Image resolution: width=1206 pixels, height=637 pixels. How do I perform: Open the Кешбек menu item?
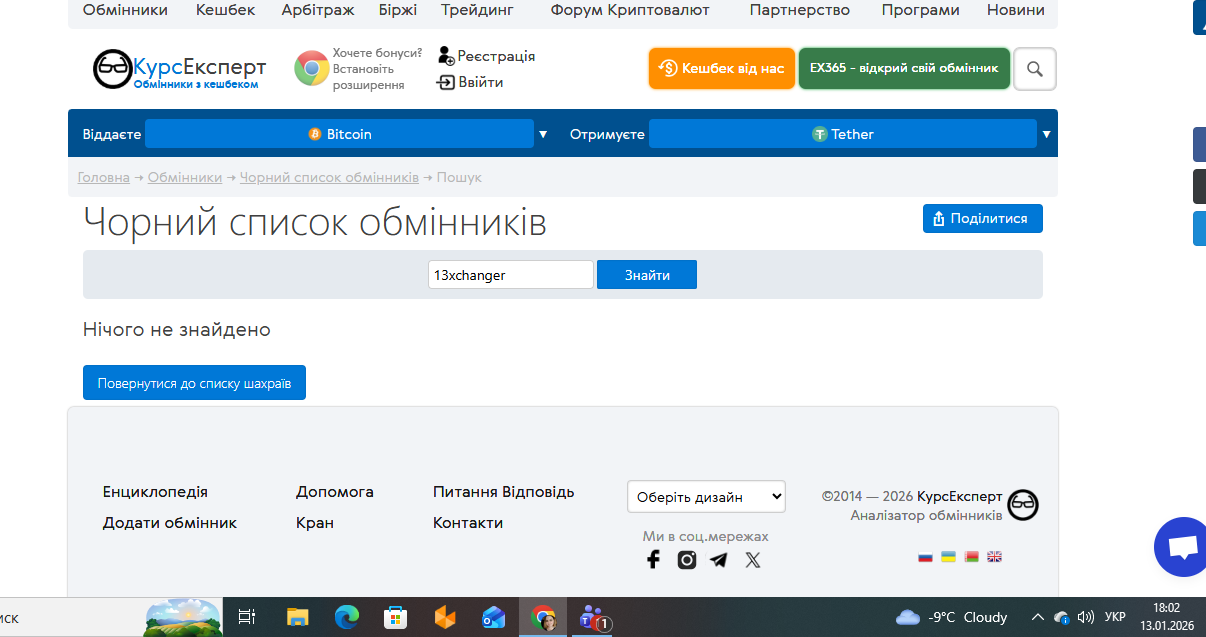(x=225, y=10)
